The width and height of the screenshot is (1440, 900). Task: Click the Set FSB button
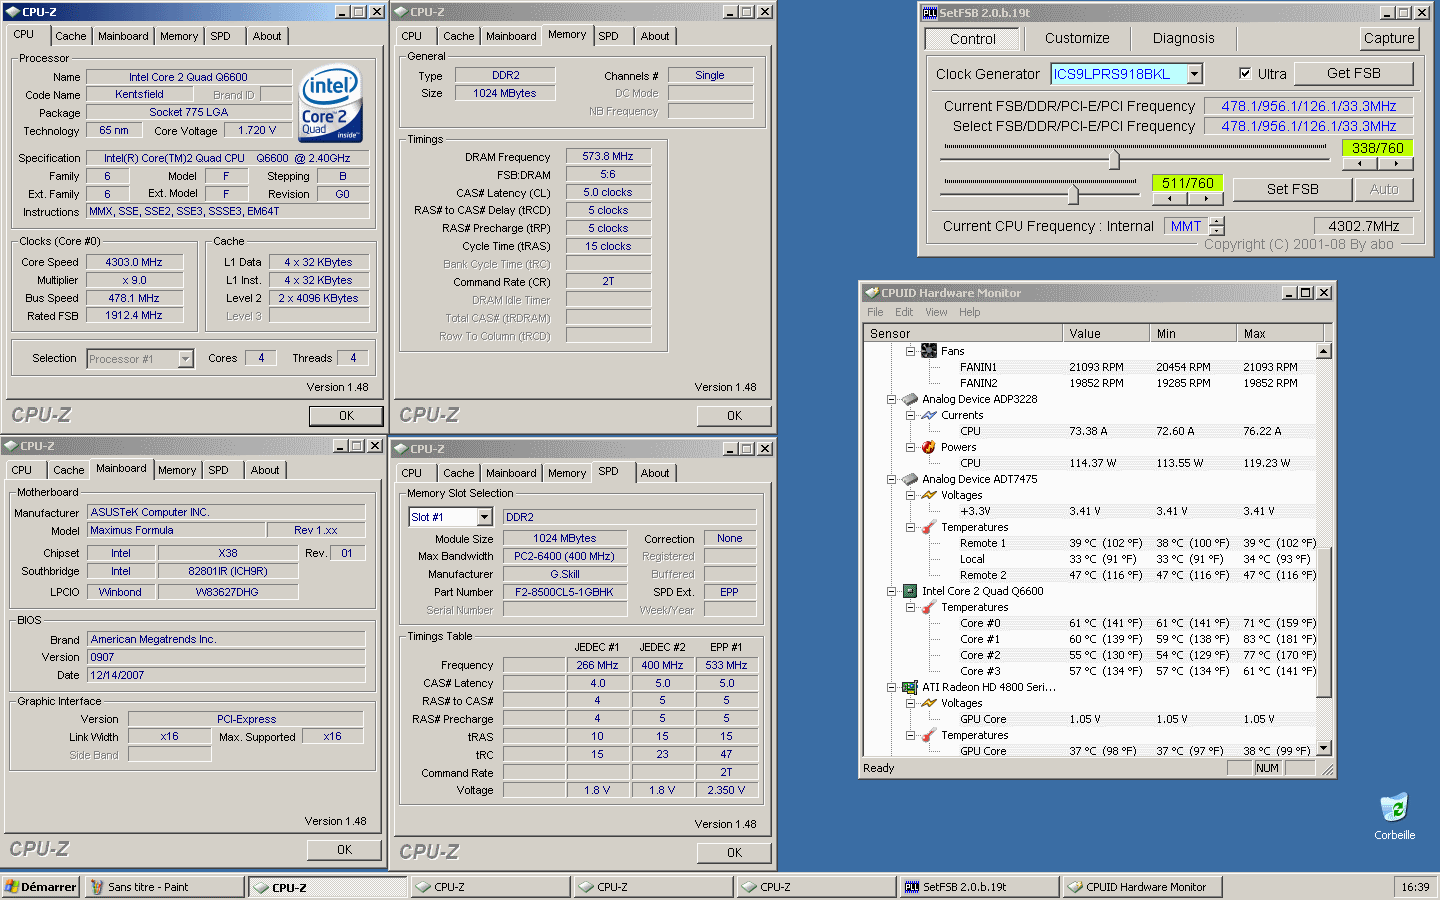pyautogui.click(x=1292, y=189)
